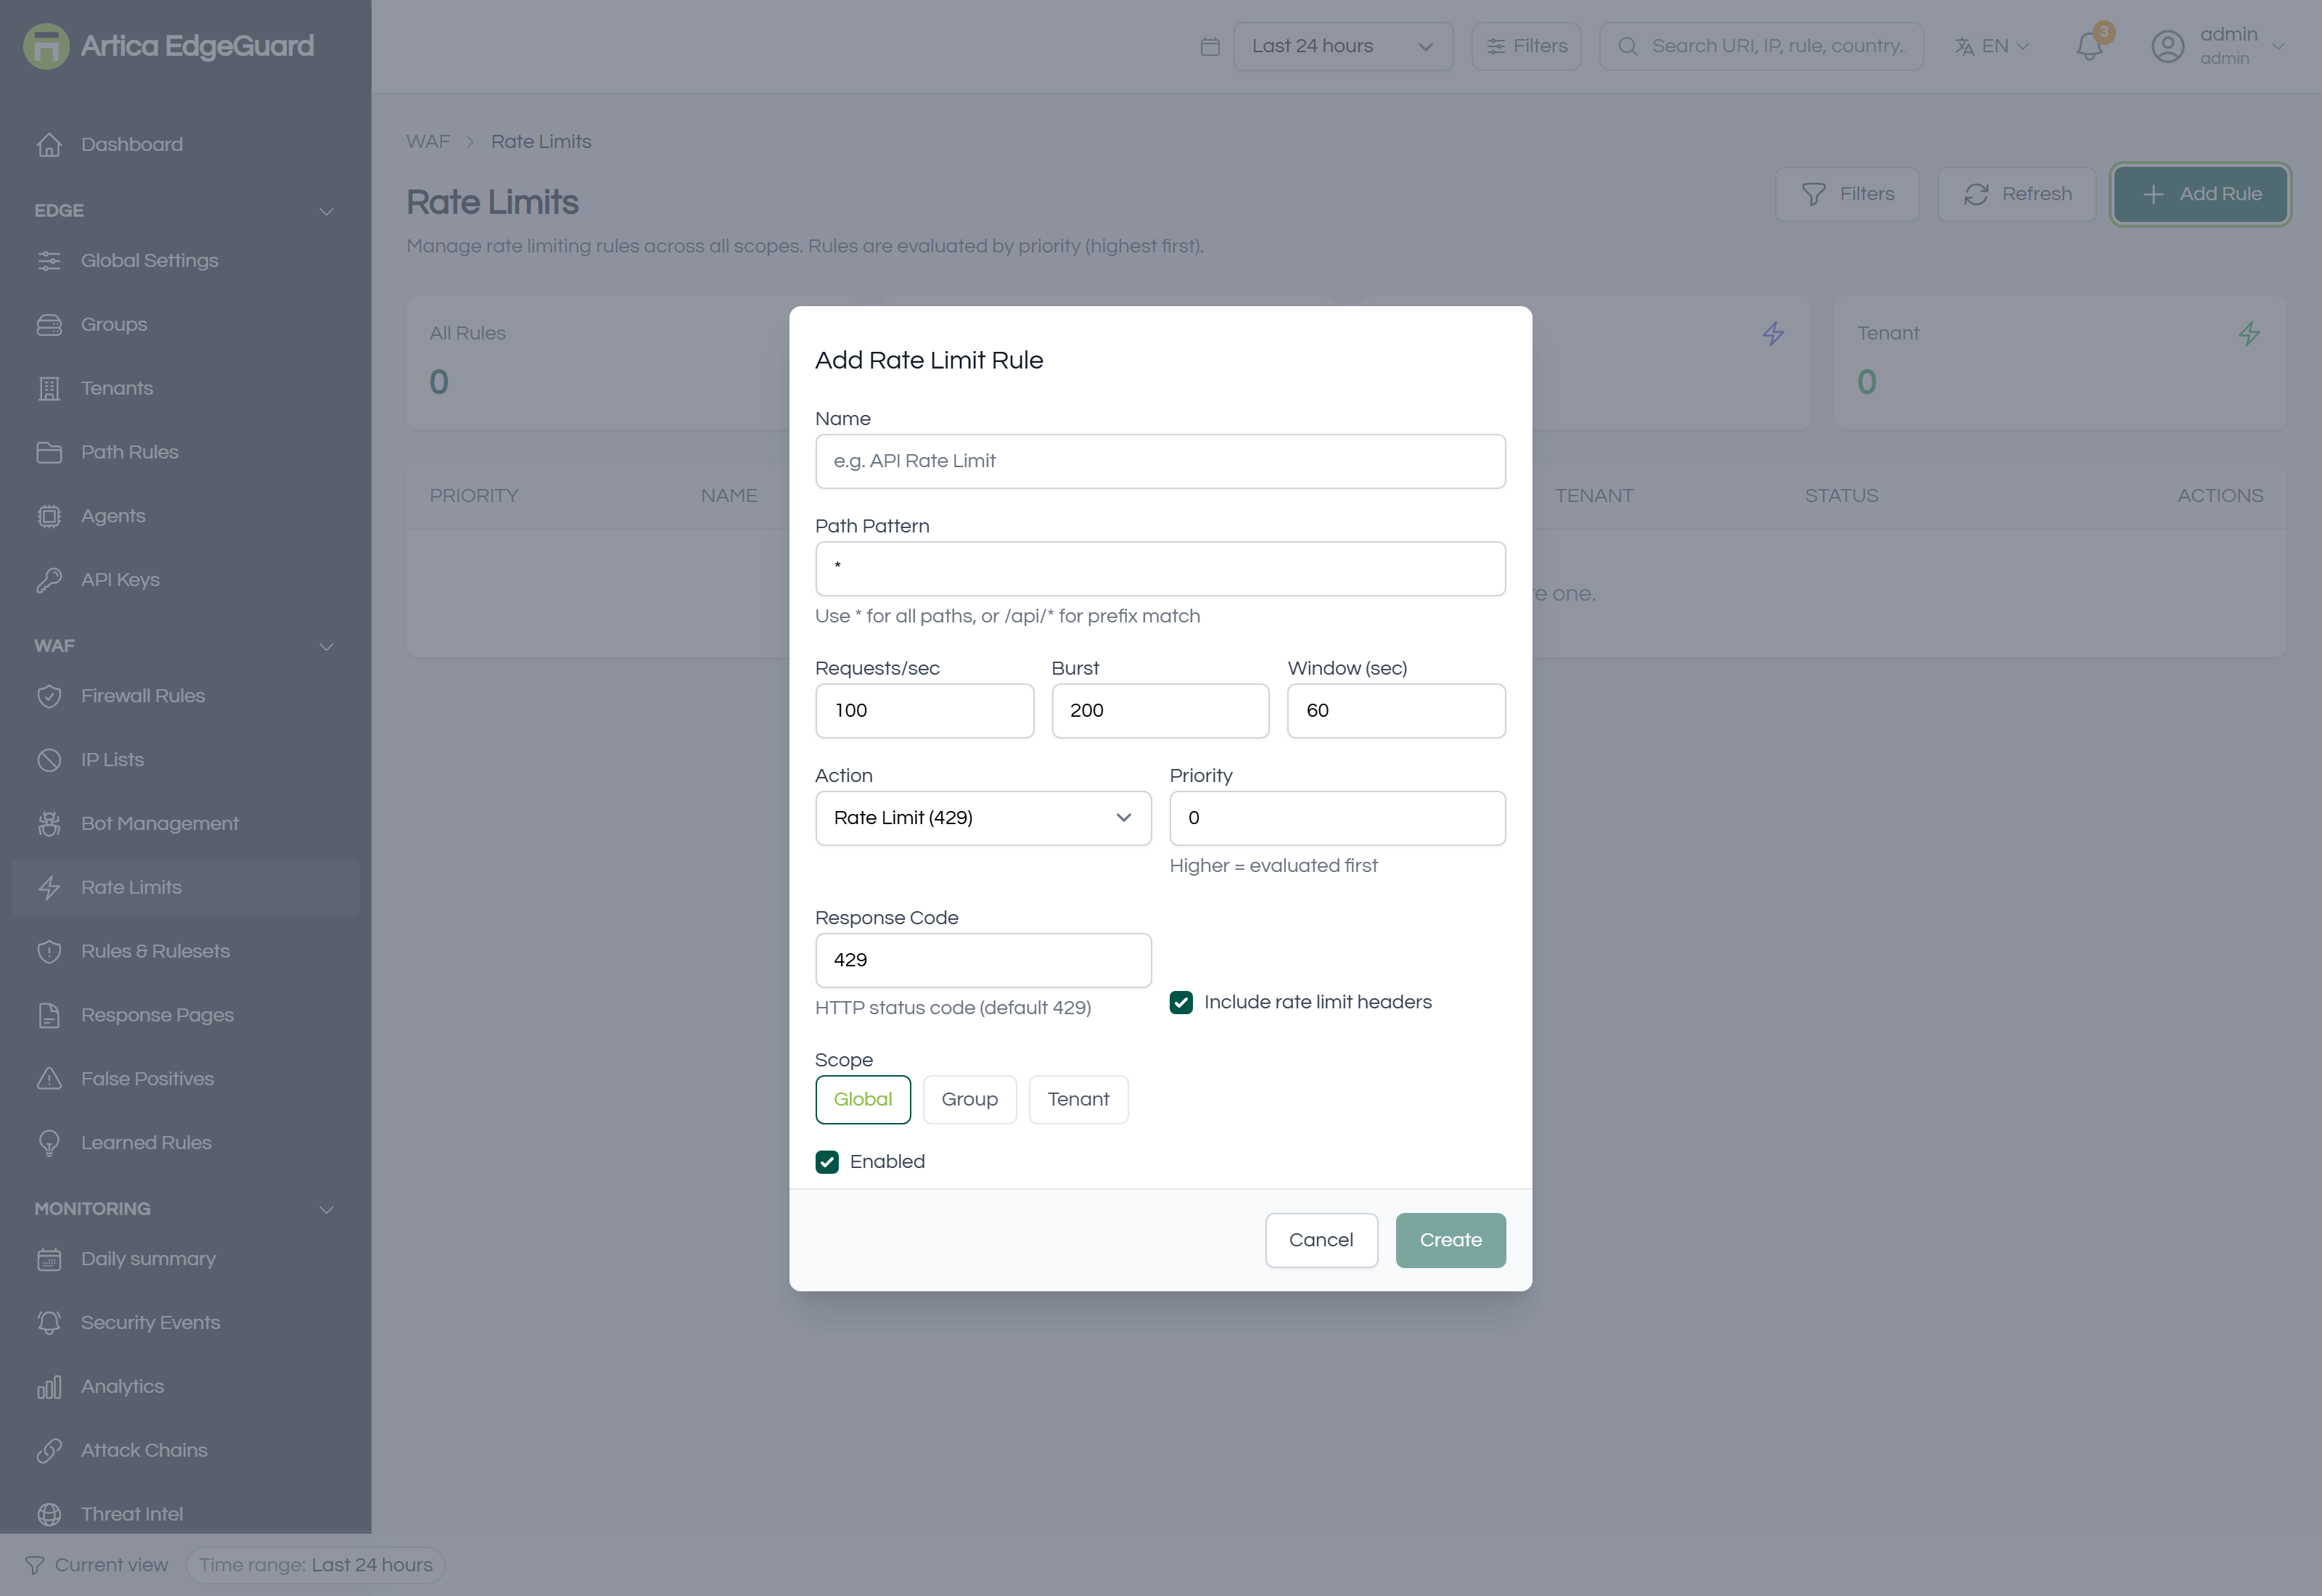Viewport: 2322px width, 1596px height.
Task: Click the WAF breadcrumb link
Action: [x=428, y=142]
